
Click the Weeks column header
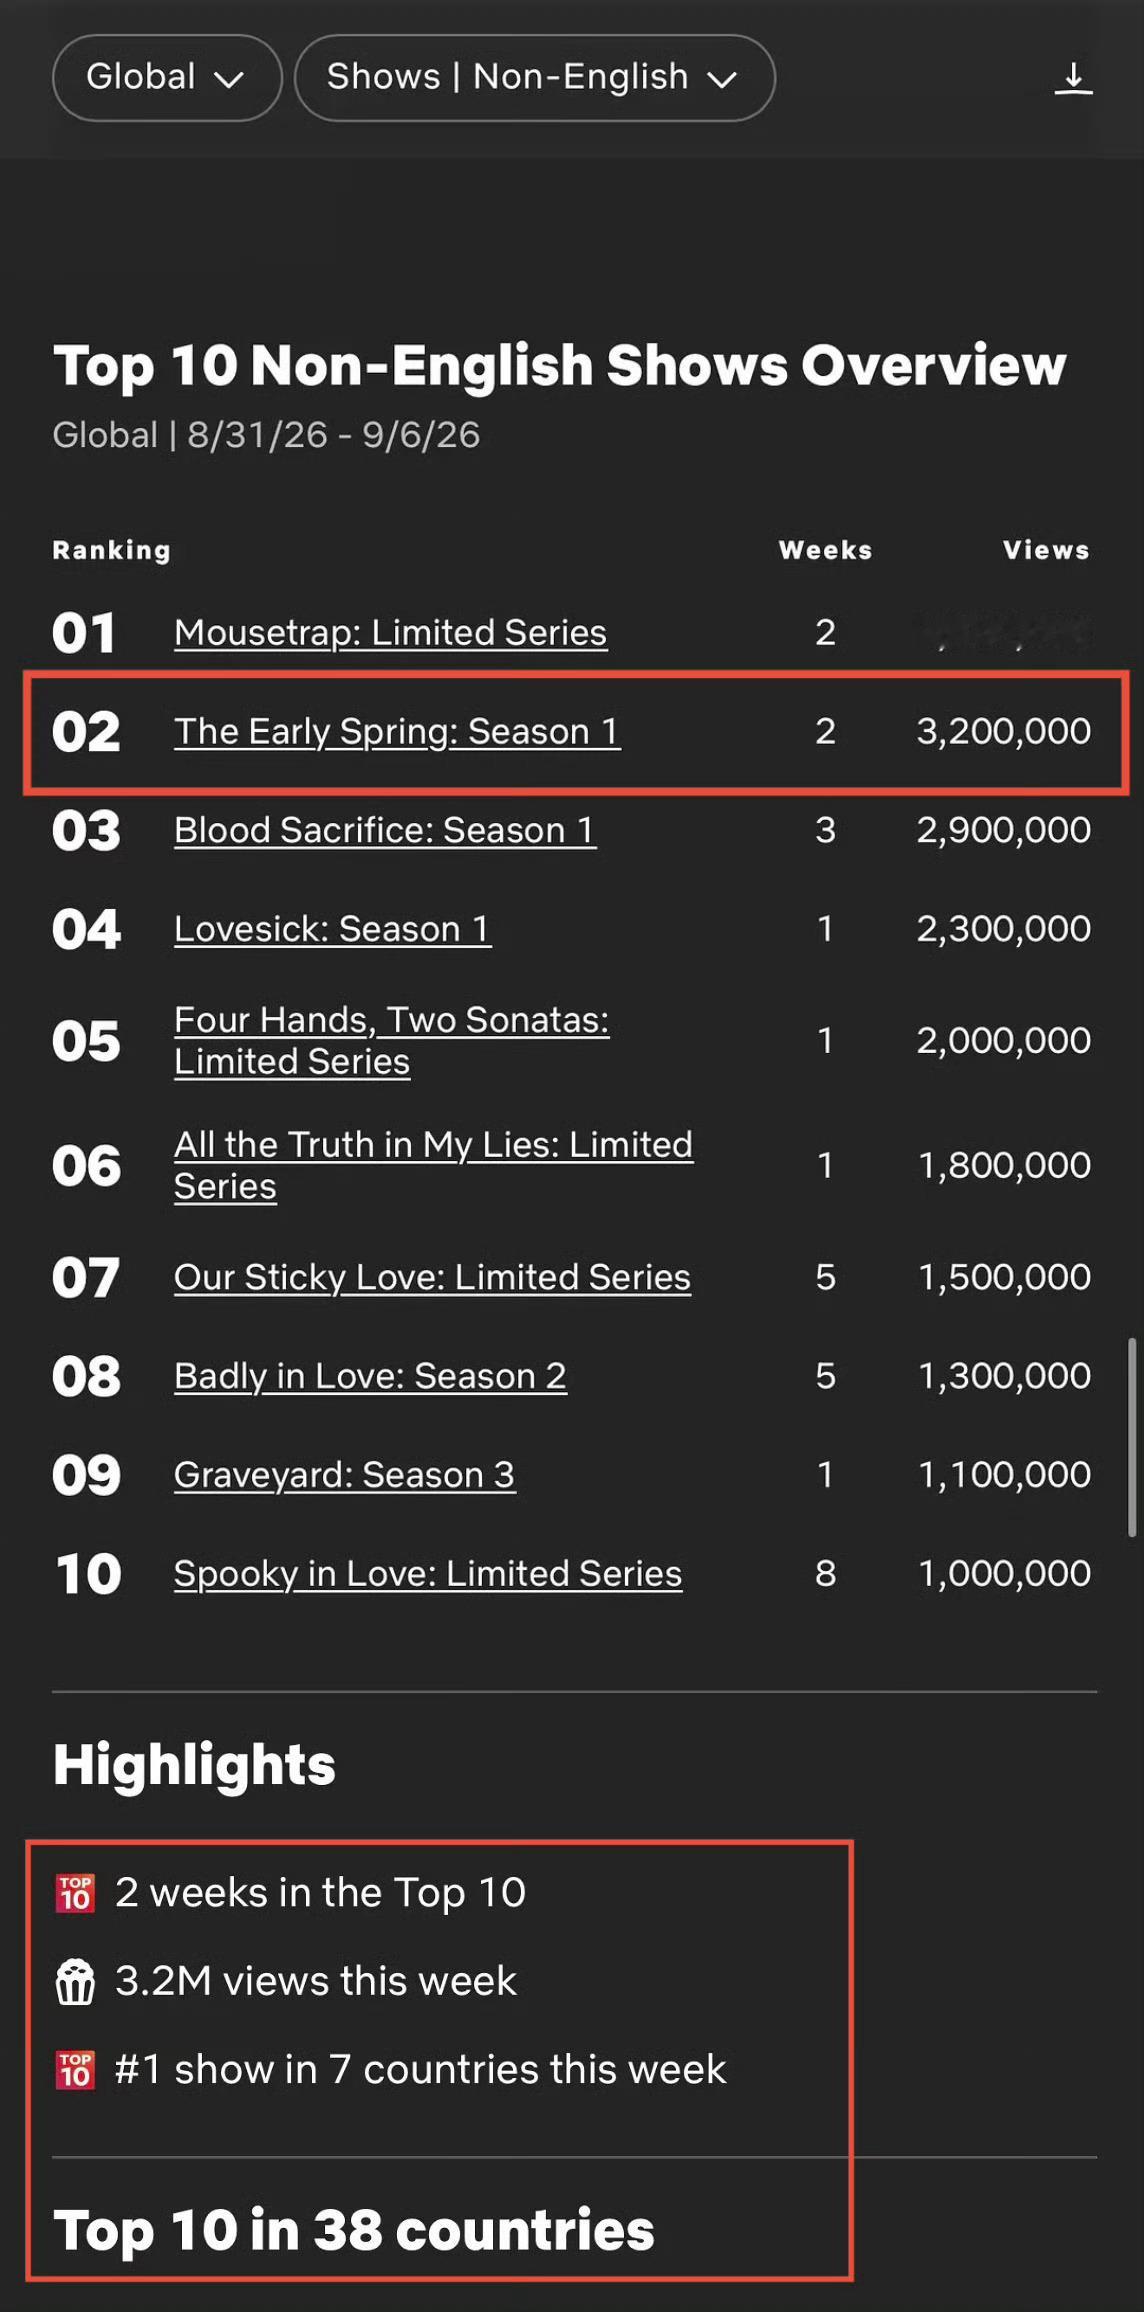click(x=825, y=550)
